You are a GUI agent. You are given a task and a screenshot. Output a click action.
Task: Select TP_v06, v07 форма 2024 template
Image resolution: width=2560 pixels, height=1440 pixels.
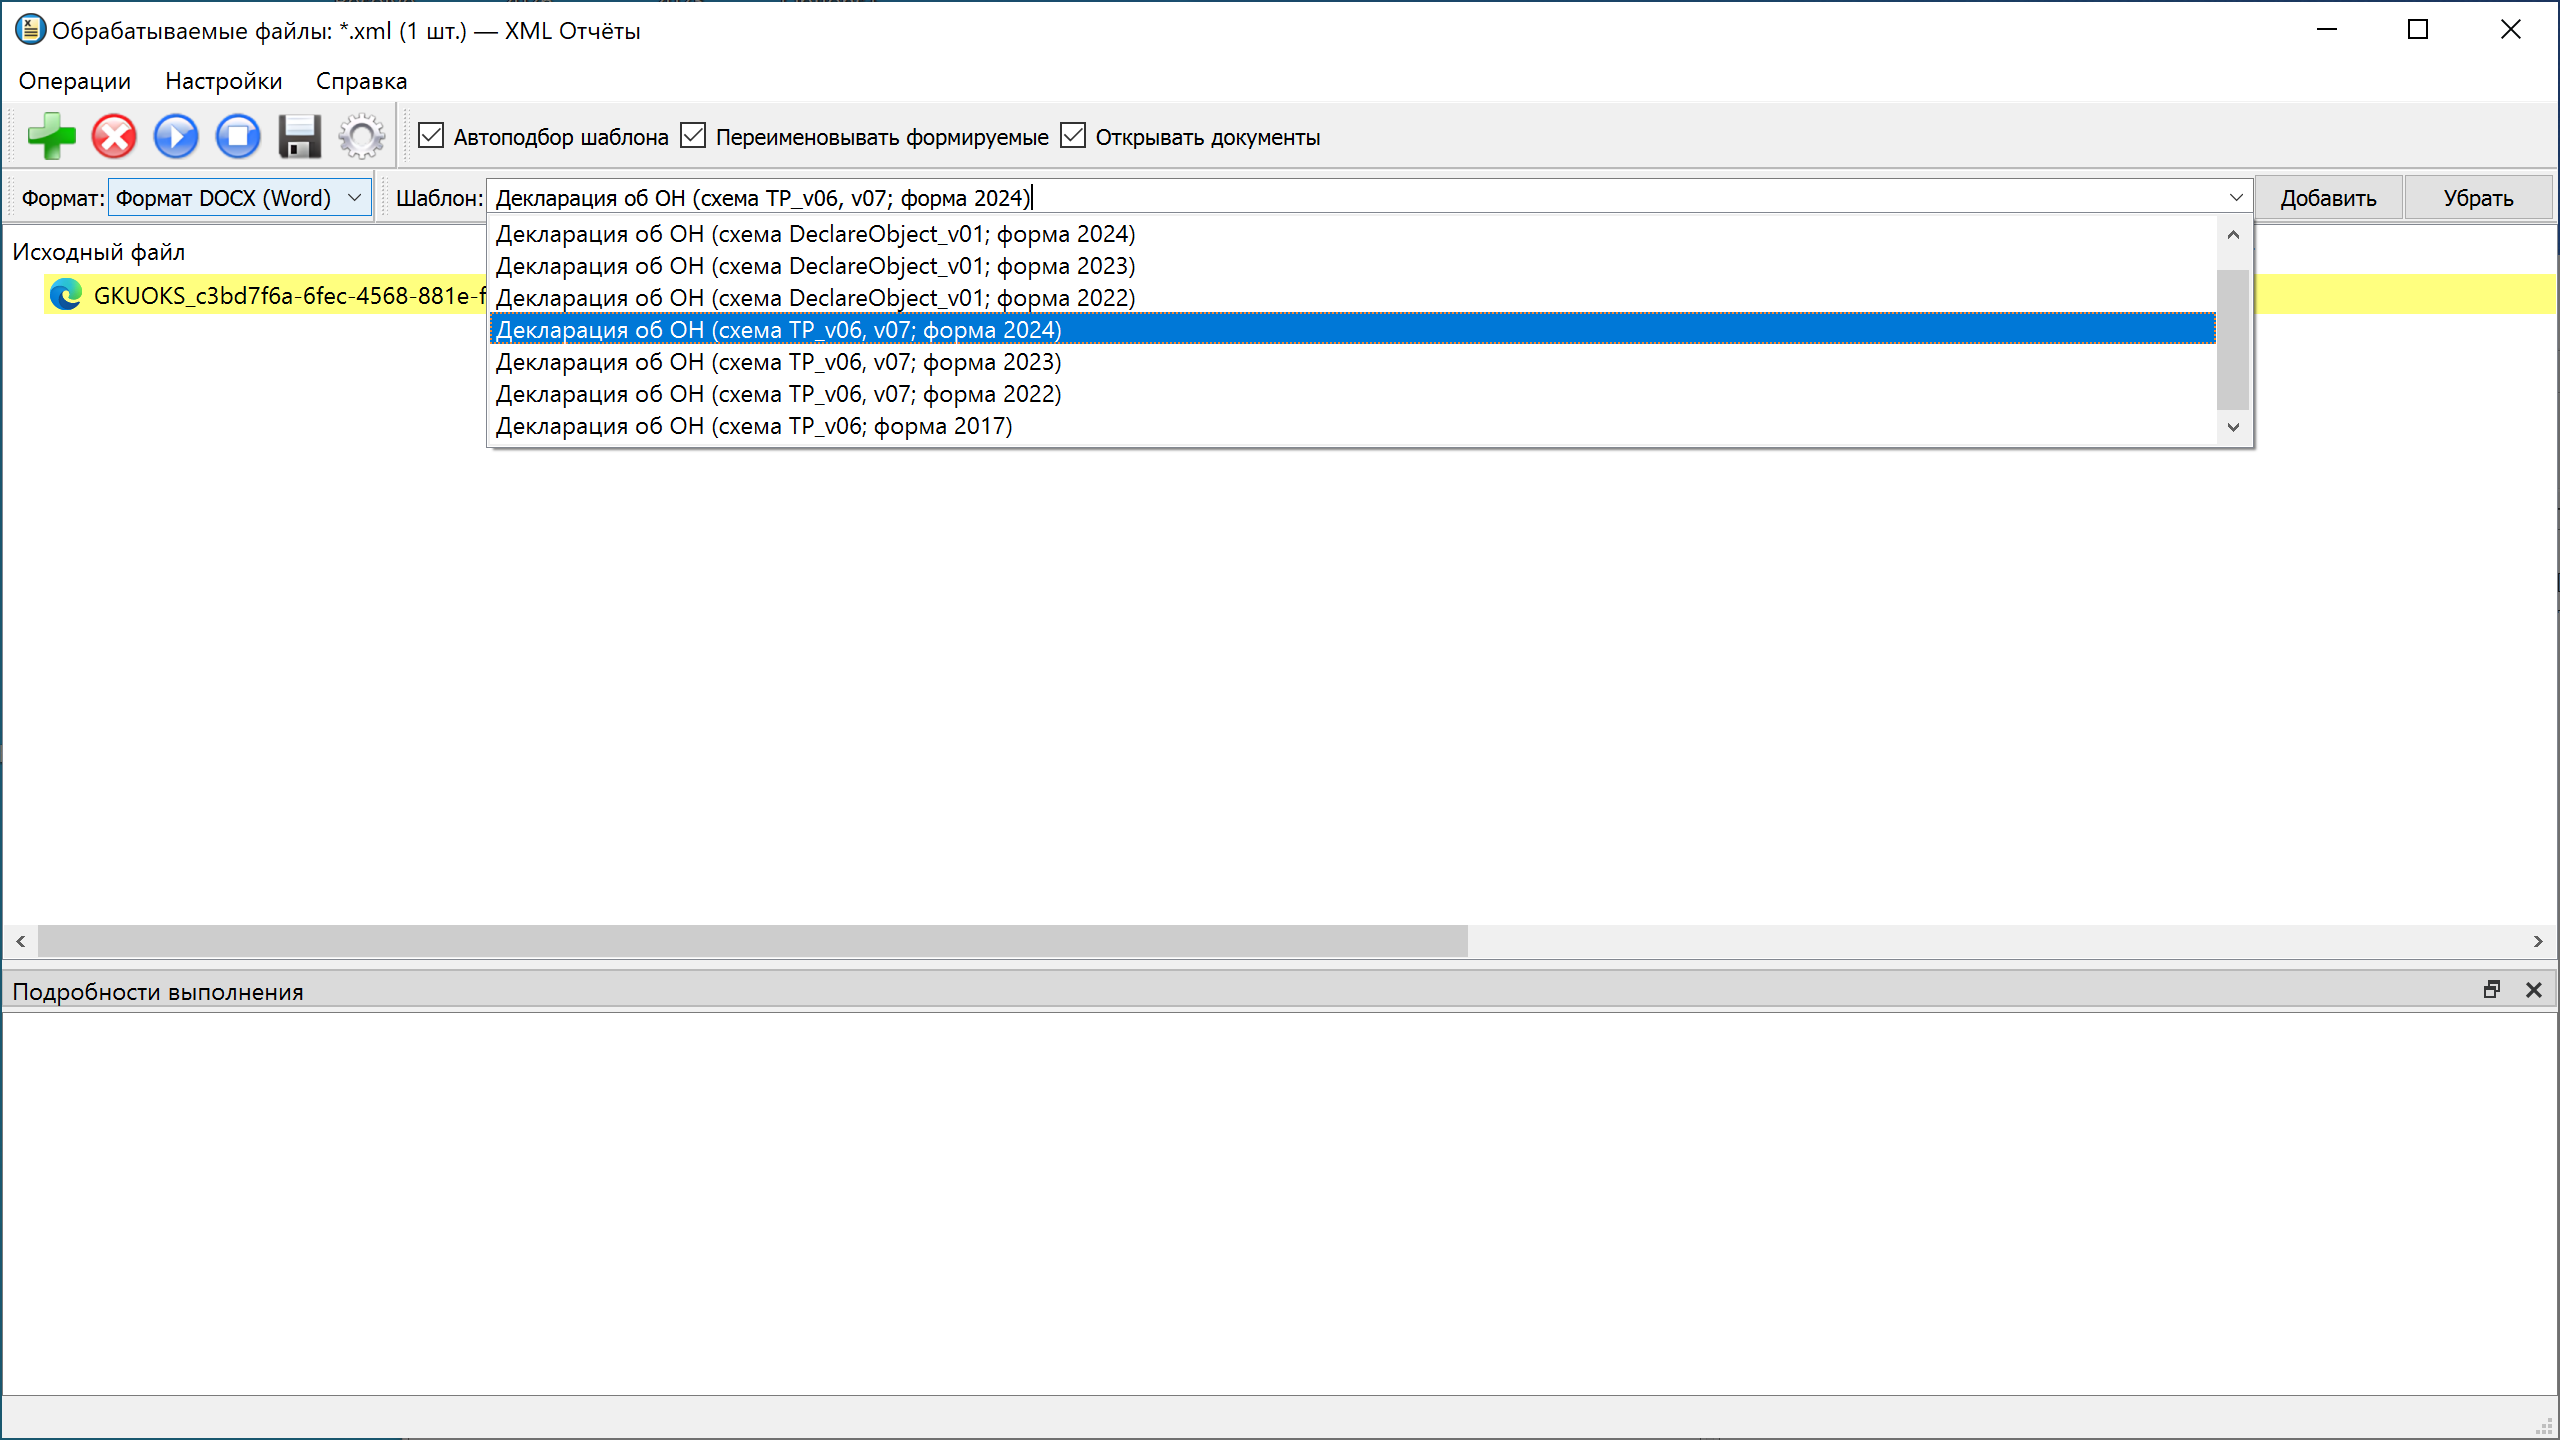[x=1352, y=330]
